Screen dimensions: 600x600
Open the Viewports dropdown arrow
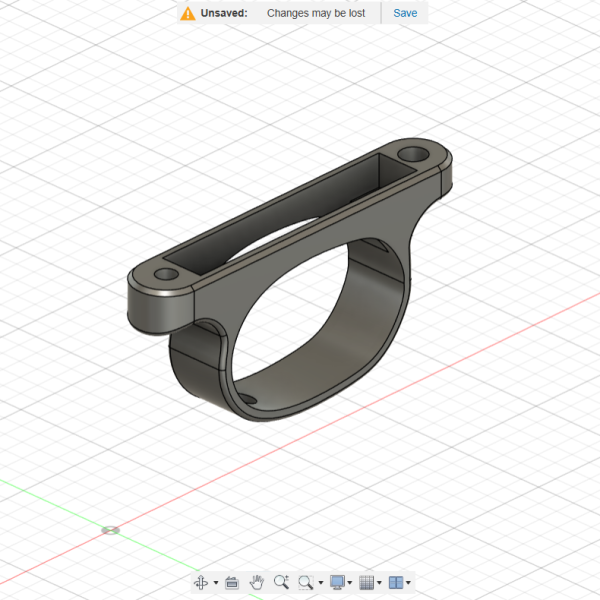(408, 583)
